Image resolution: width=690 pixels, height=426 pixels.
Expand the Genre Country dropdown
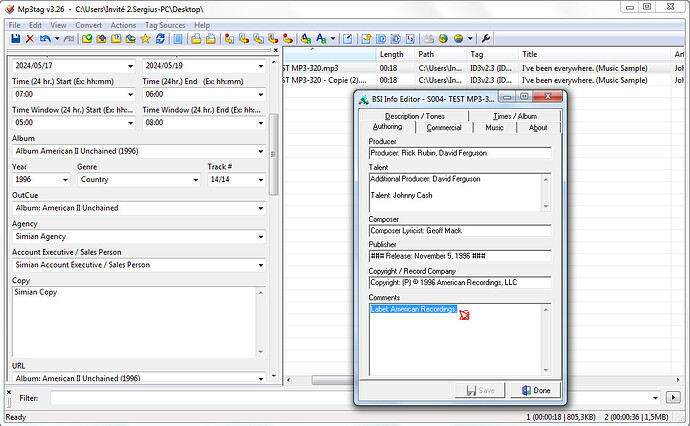pyautogui.click(x=195, y=180)
